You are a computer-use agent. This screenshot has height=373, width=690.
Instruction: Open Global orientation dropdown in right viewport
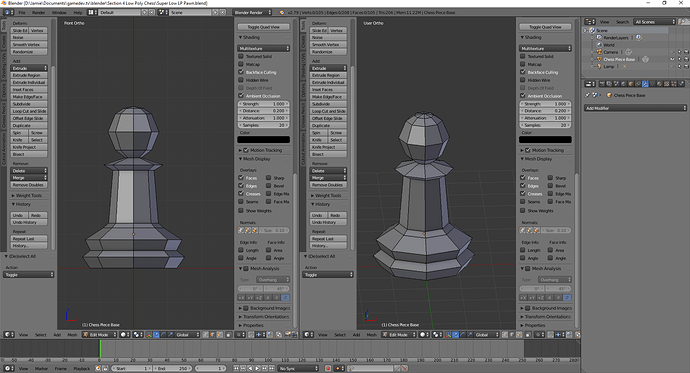point(487,335)
